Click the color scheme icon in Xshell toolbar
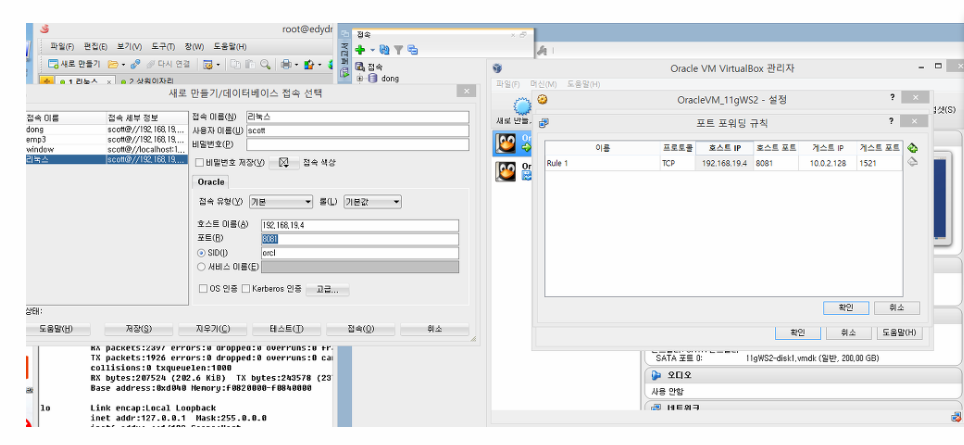The image size is (964, 445). (309, 64)
